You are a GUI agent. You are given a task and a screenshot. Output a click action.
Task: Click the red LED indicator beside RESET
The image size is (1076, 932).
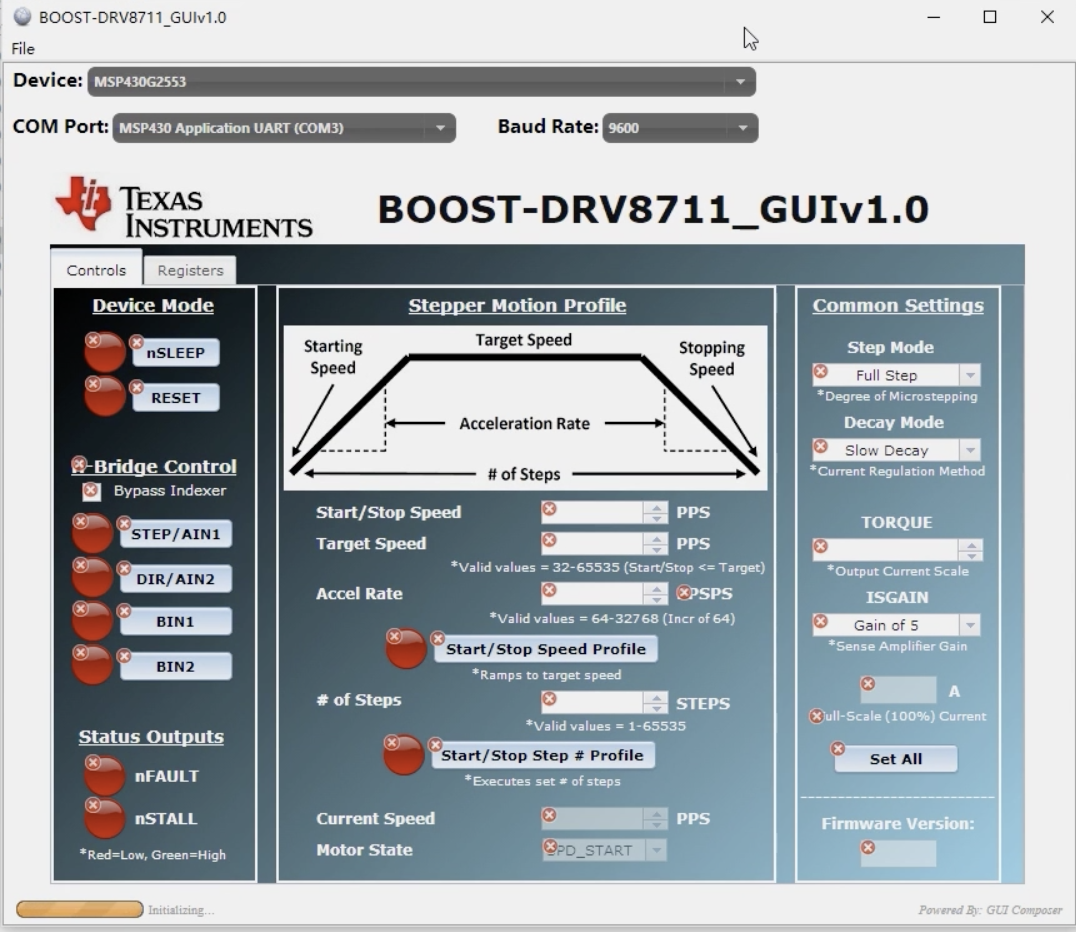(x=104, y=396)
